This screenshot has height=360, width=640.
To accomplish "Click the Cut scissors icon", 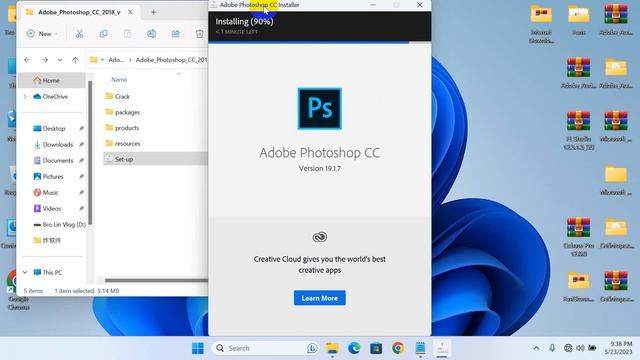I will click(79, 34).
